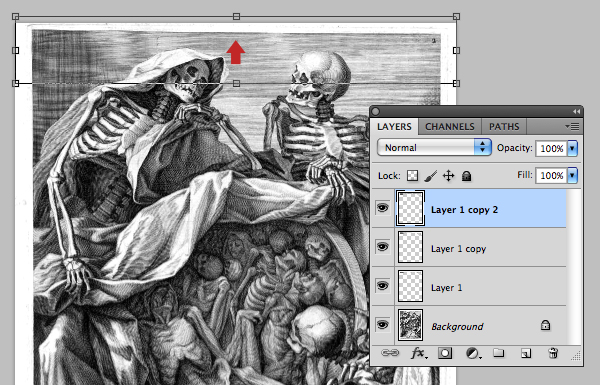Select the 'Layer 1' layer name
Screen dimensions: 600x385
pos(447,288)
